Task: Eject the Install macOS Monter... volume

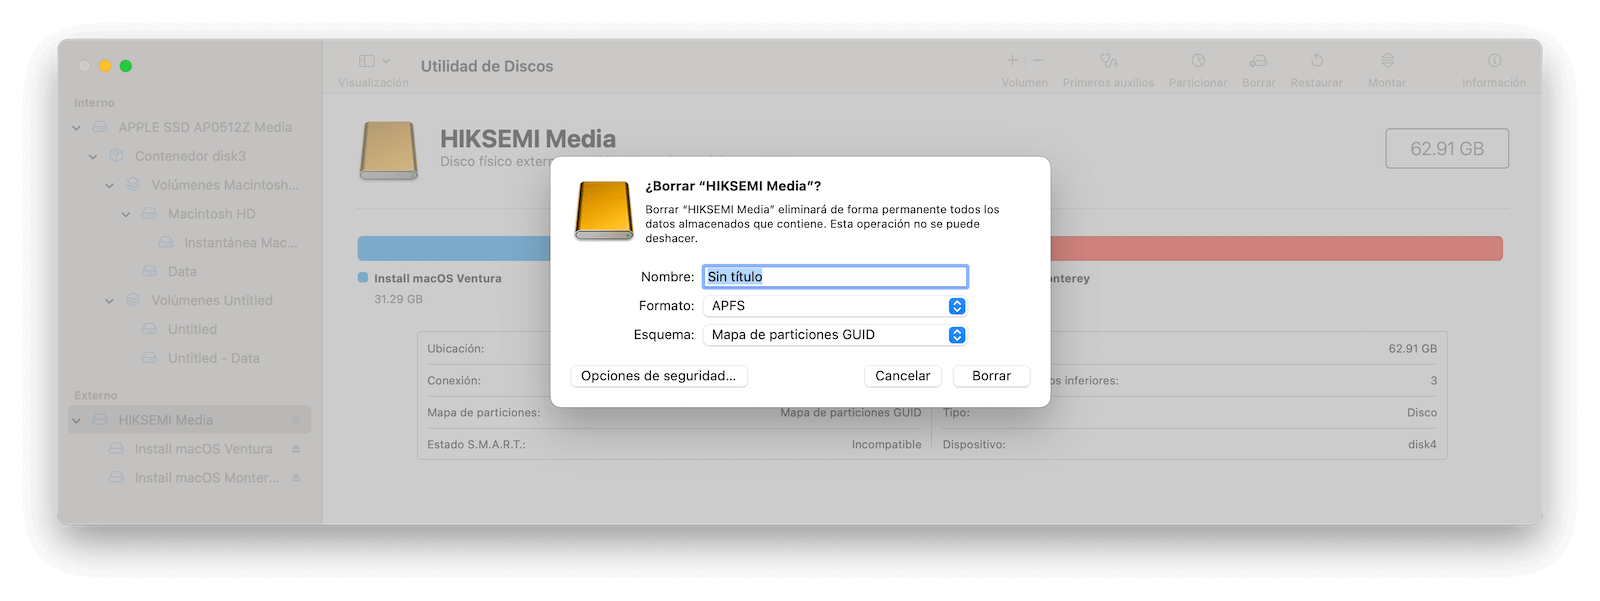Action: point(296,478)
